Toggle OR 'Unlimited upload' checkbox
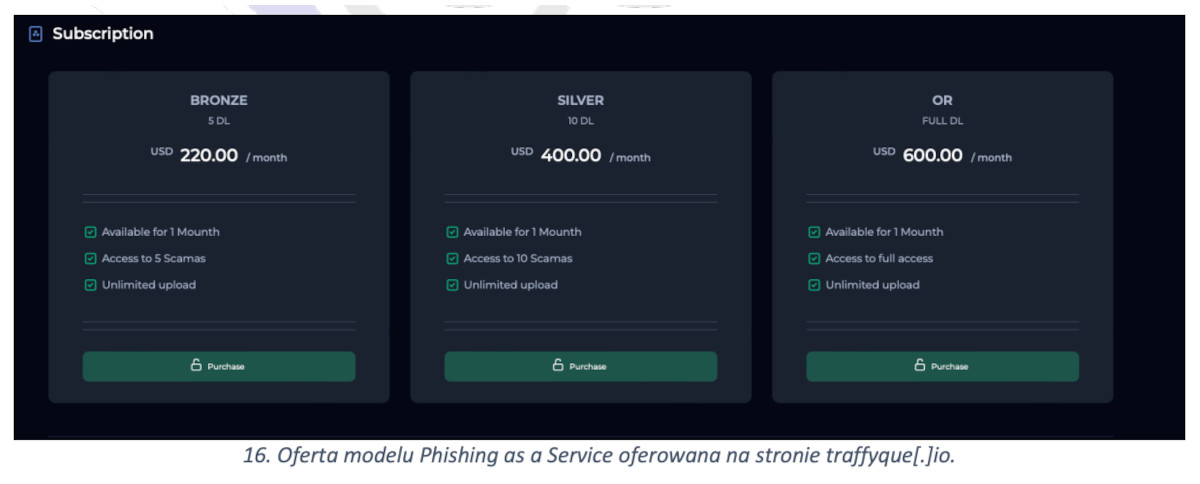The height and width of the screenshot is (484, 1200). tap(814, 285)
